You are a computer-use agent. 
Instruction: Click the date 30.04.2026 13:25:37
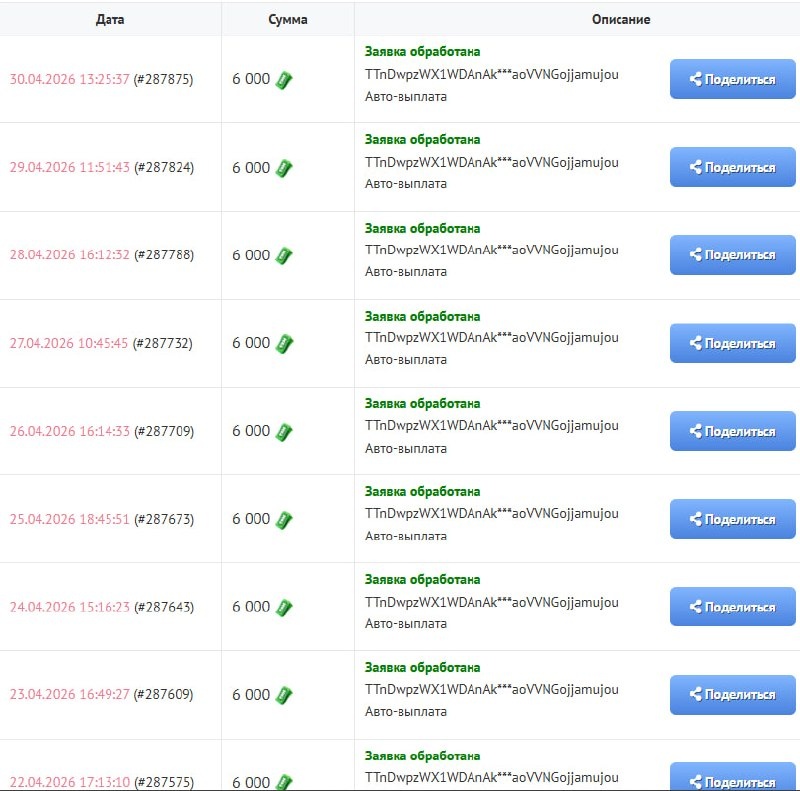coord(69,79)
